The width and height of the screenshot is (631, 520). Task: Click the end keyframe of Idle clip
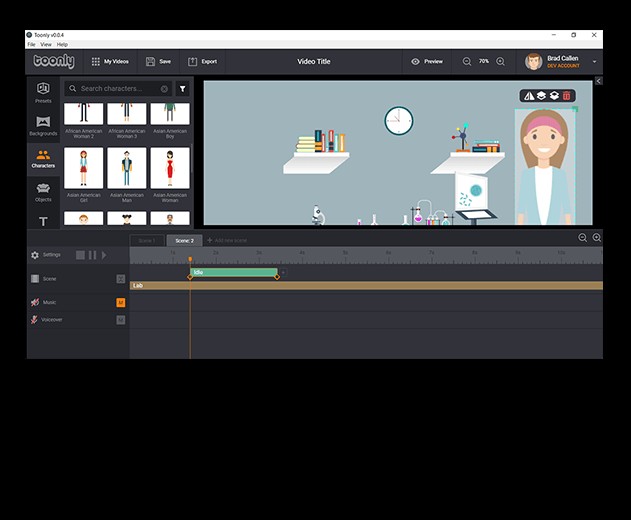277,277
